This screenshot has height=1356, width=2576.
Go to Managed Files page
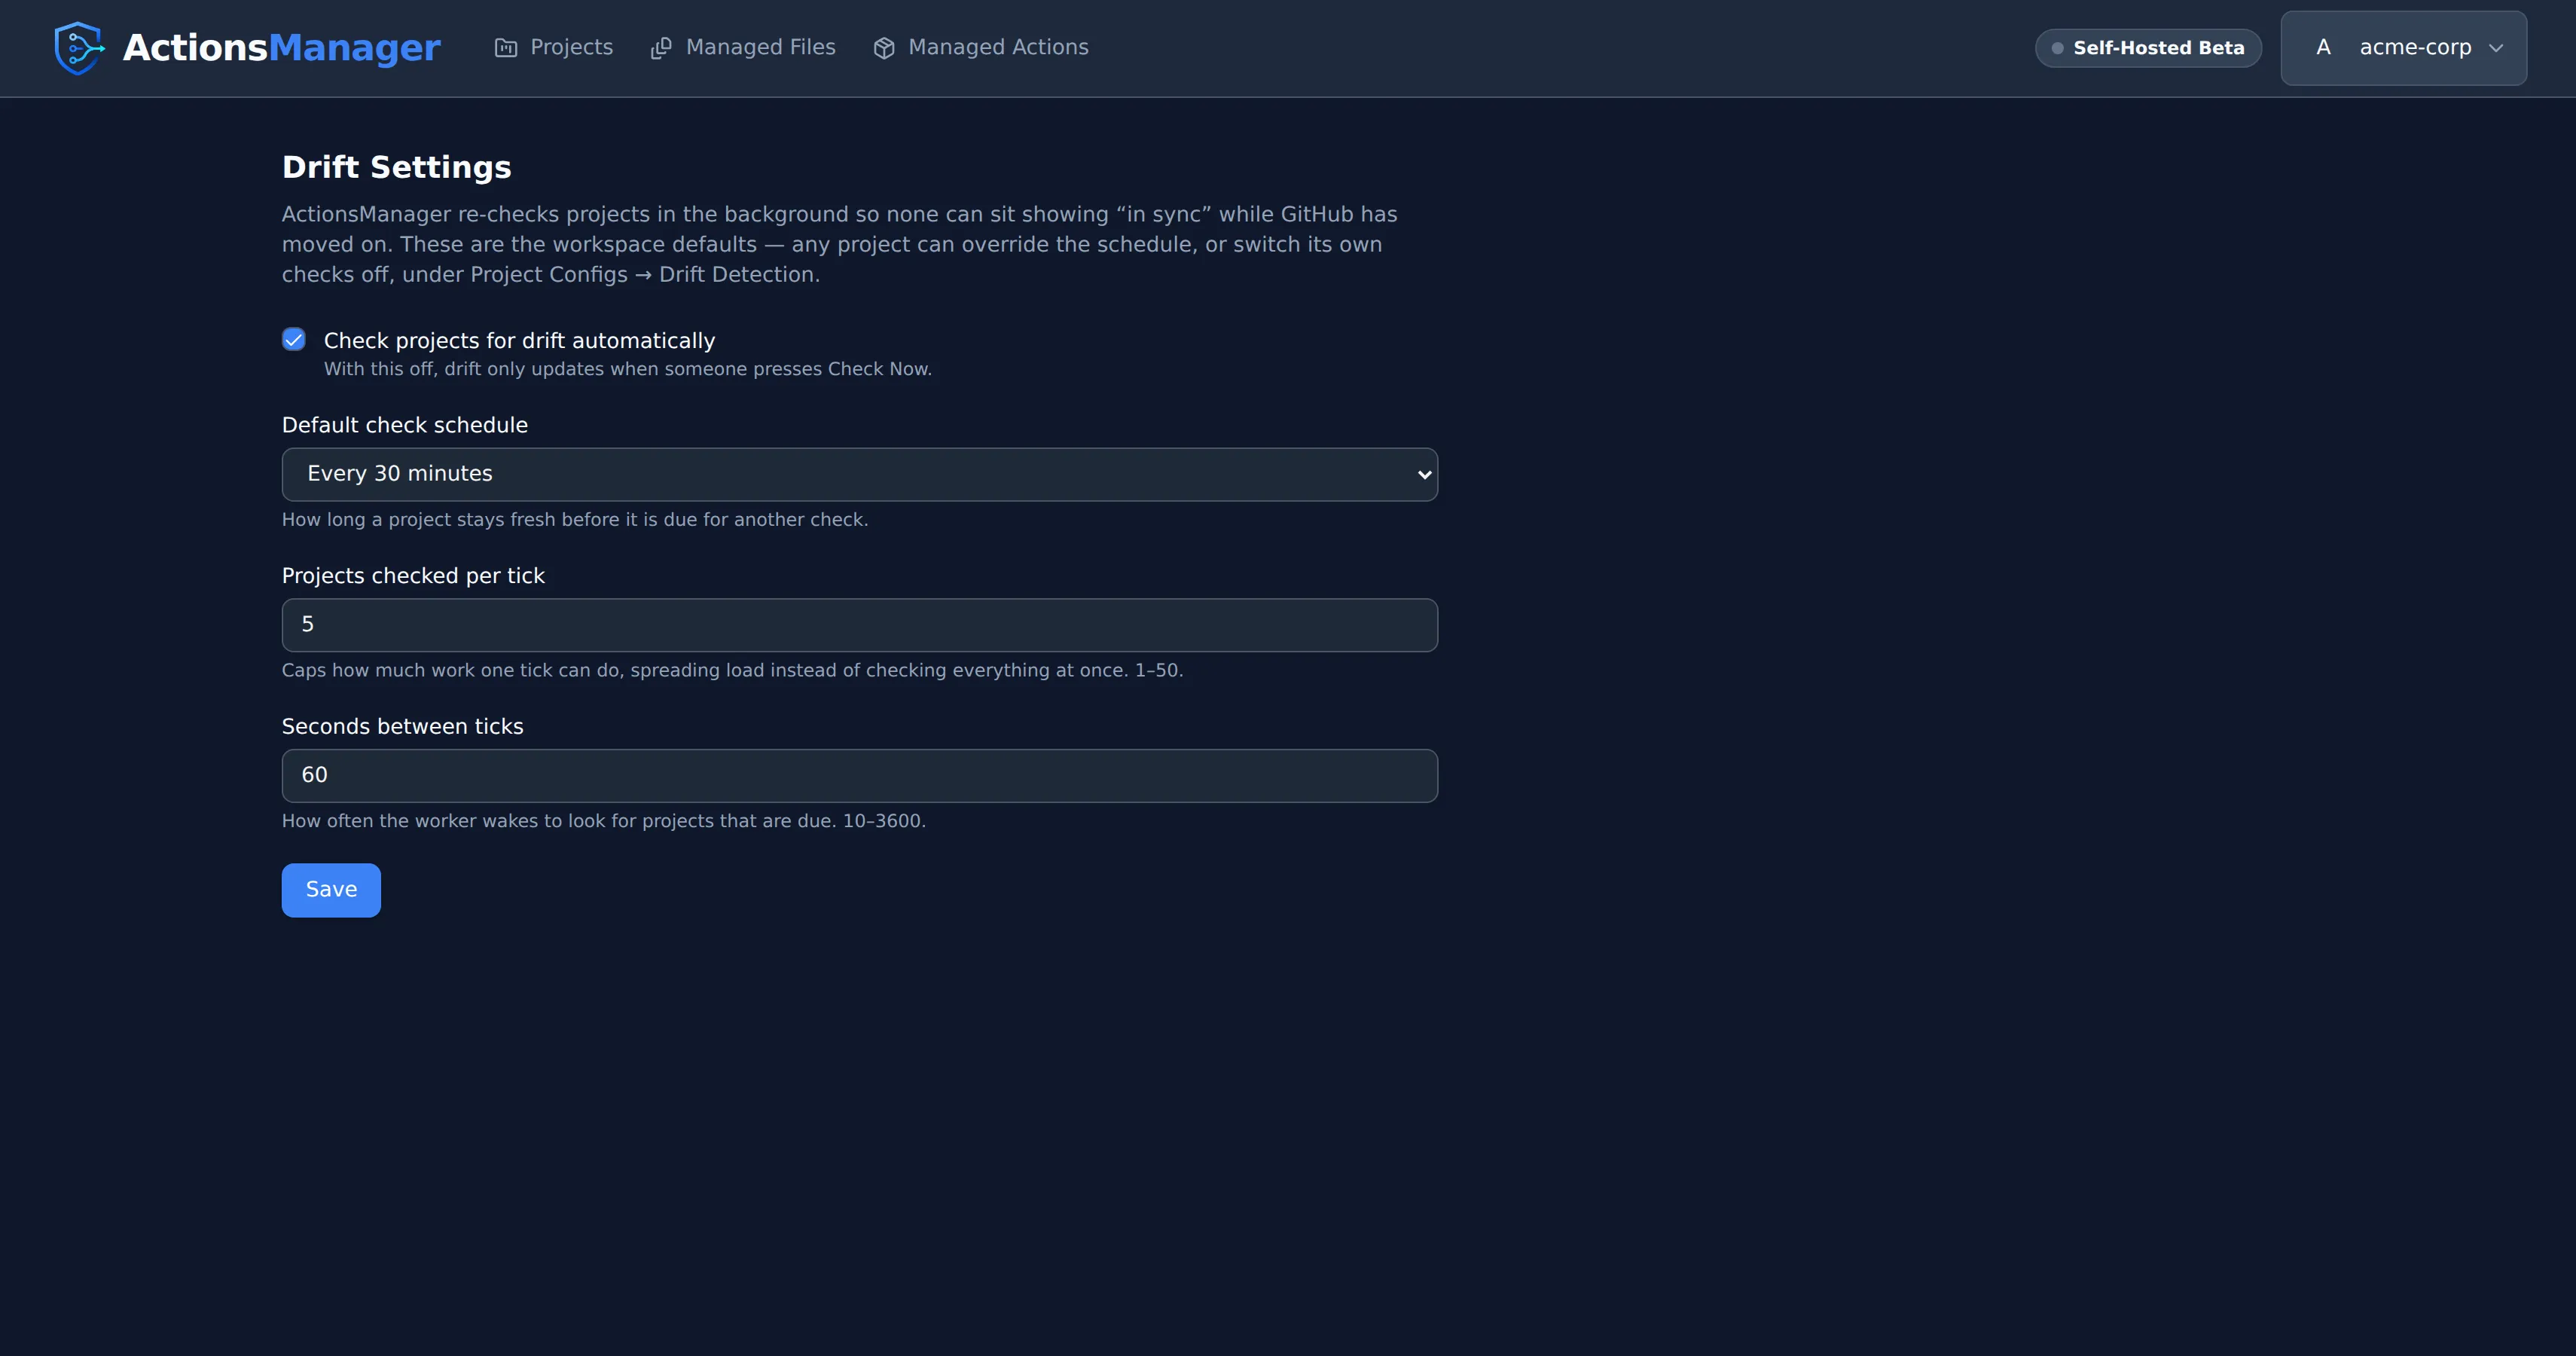[743, 48]
